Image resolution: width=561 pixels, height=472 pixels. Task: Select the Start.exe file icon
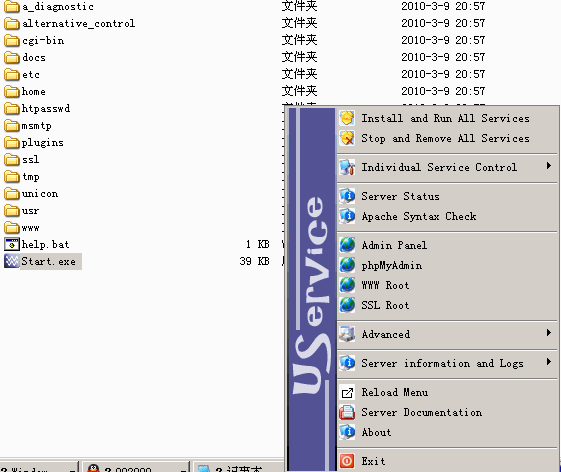click(11, 261)
